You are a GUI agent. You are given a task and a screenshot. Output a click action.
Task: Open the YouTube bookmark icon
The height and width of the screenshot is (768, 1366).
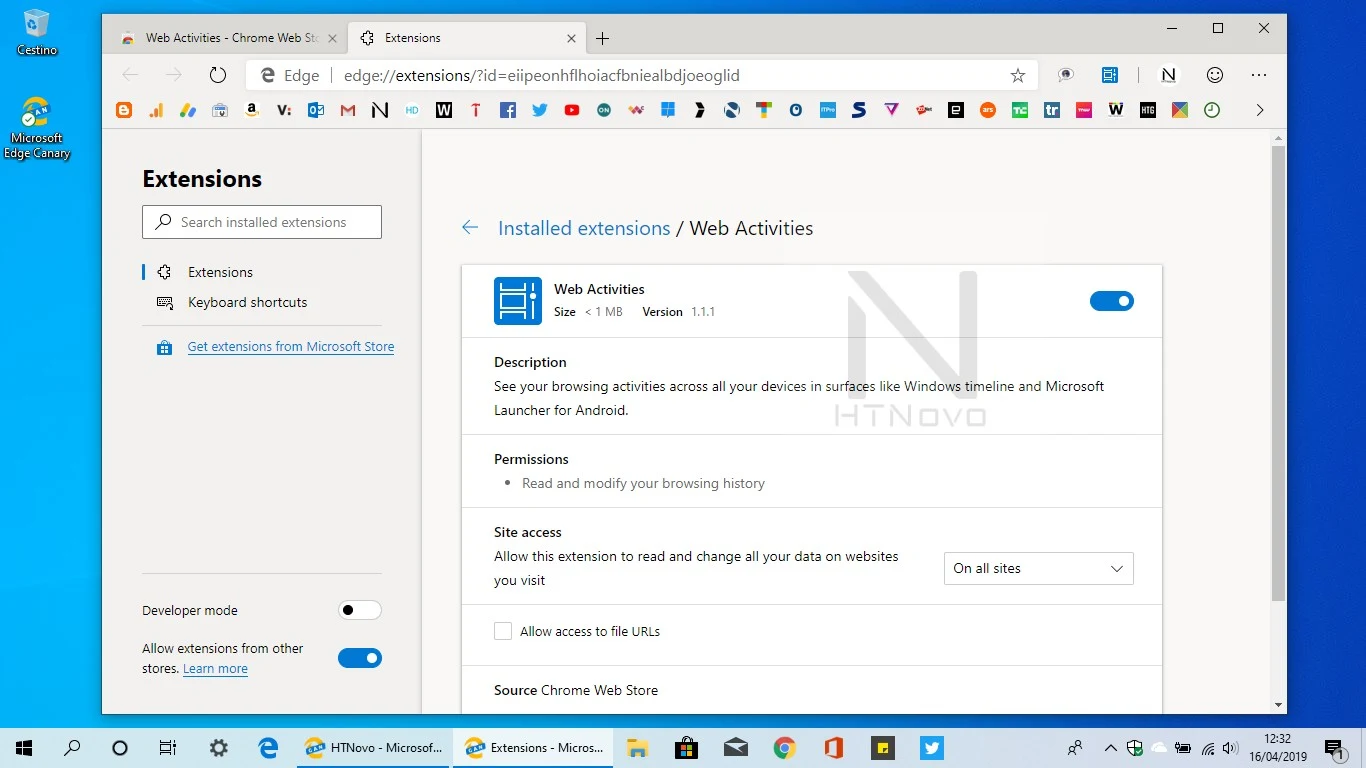click(x=572, y=111)
